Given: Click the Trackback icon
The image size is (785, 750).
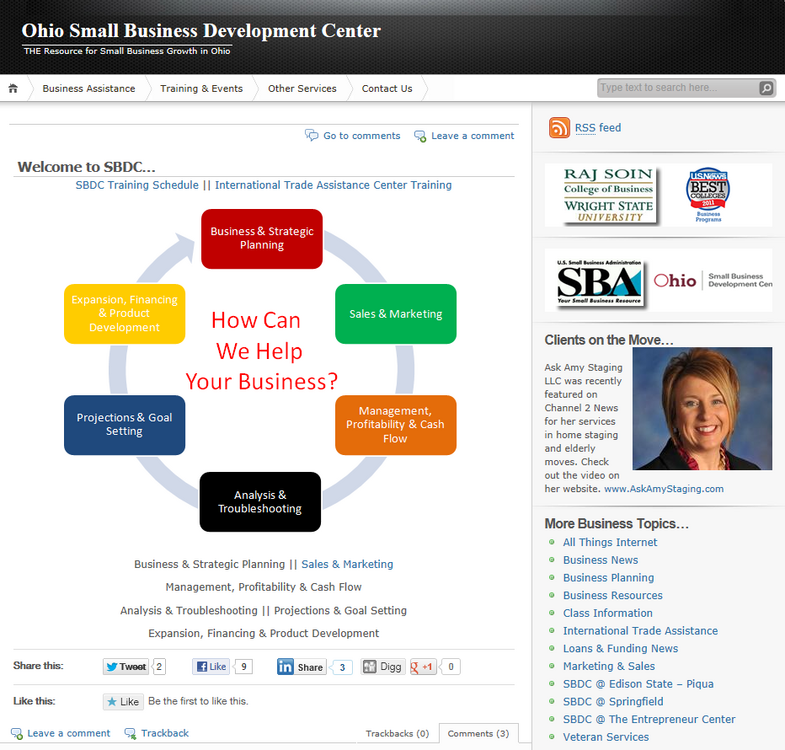Looking at the screenshot, I should click(130, 733).
